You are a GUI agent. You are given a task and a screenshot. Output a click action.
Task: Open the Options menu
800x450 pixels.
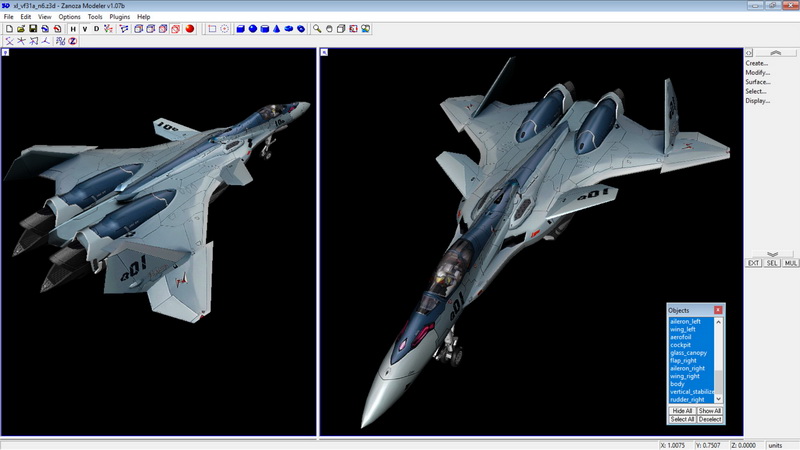click(69, 17)
